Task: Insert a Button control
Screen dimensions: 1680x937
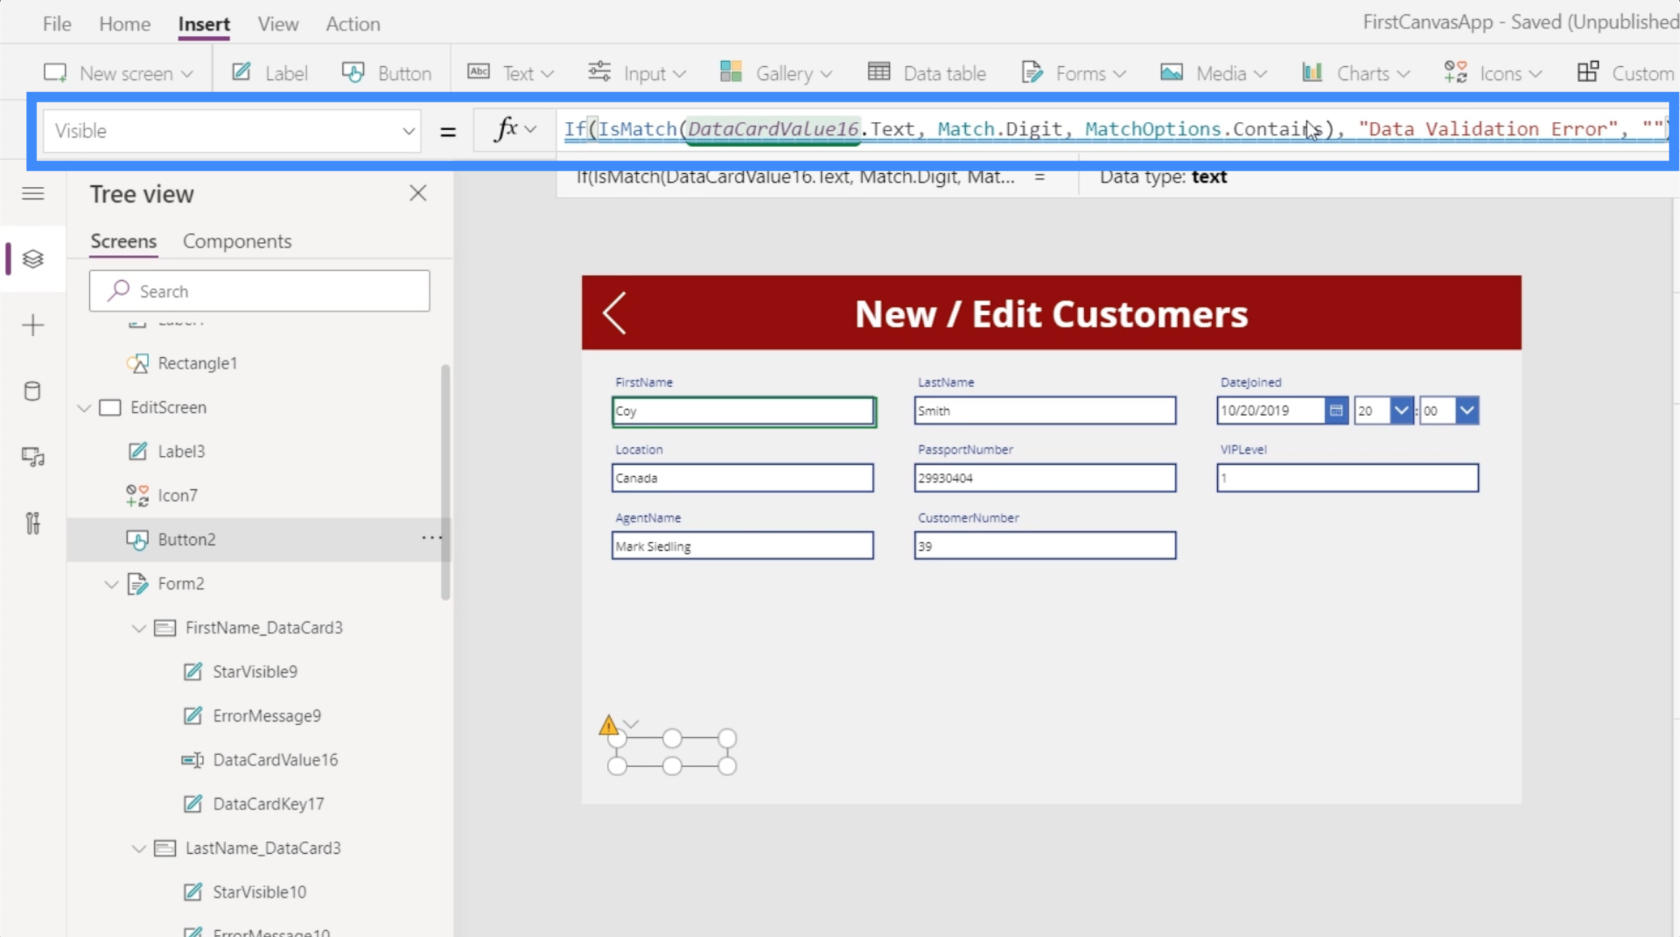Action: tap(387, 73)
